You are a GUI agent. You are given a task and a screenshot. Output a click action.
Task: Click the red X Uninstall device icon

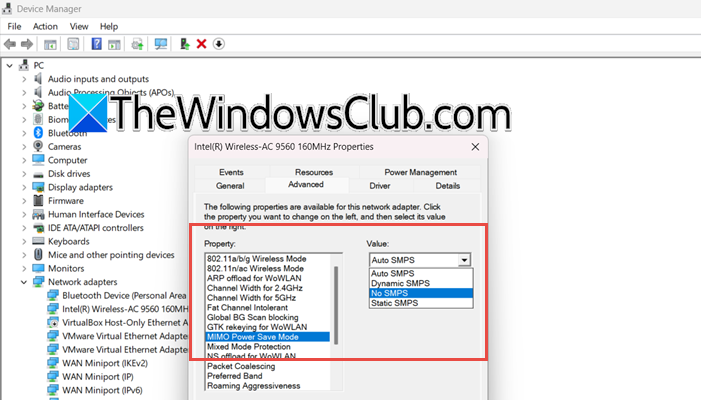click(202, 44)
